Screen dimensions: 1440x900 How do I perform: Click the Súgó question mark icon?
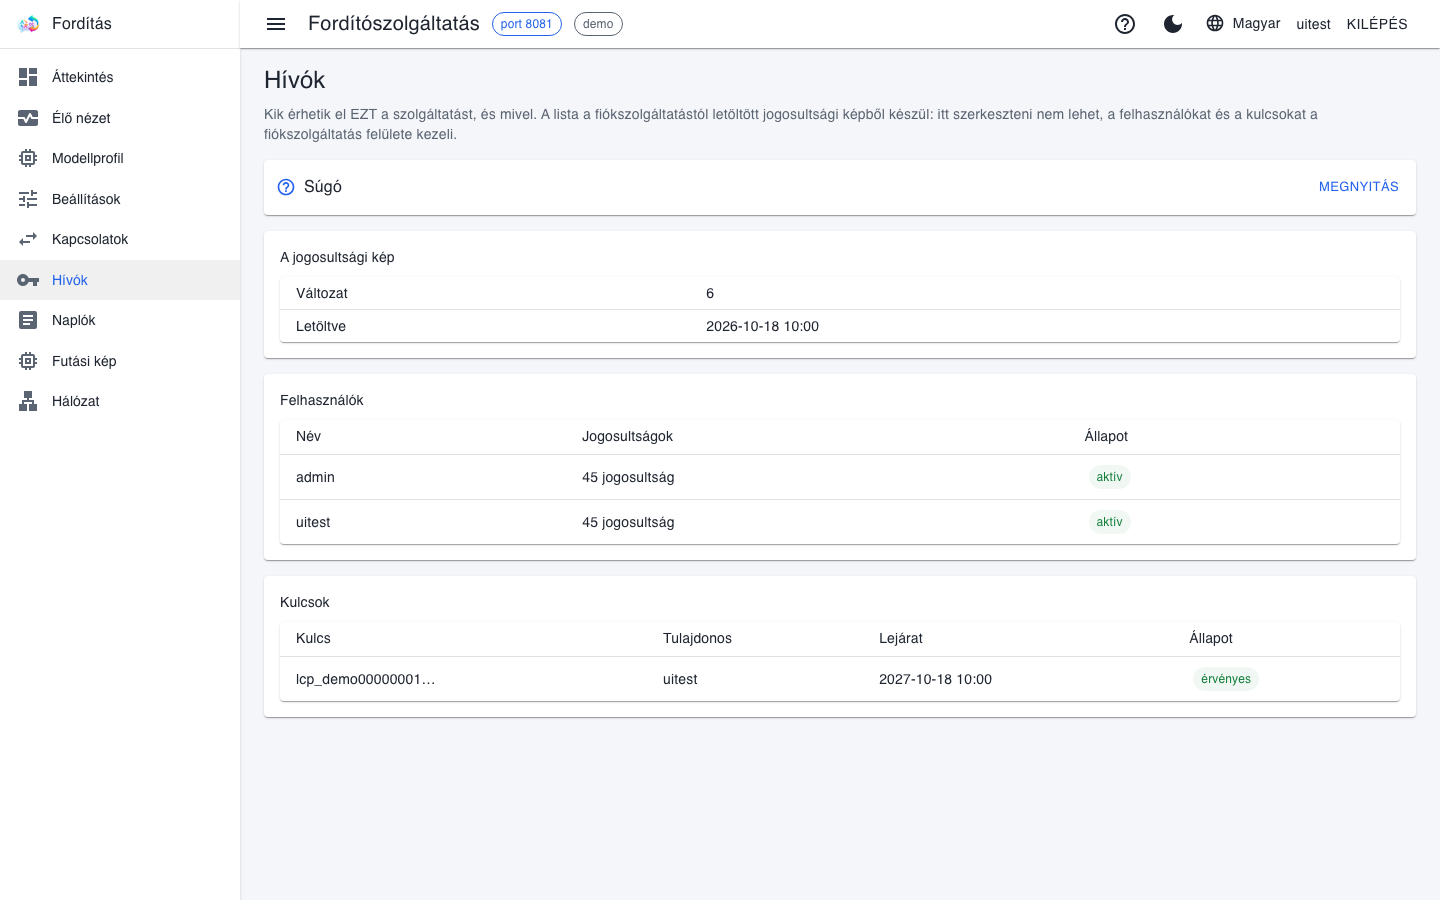click(286, 187)
